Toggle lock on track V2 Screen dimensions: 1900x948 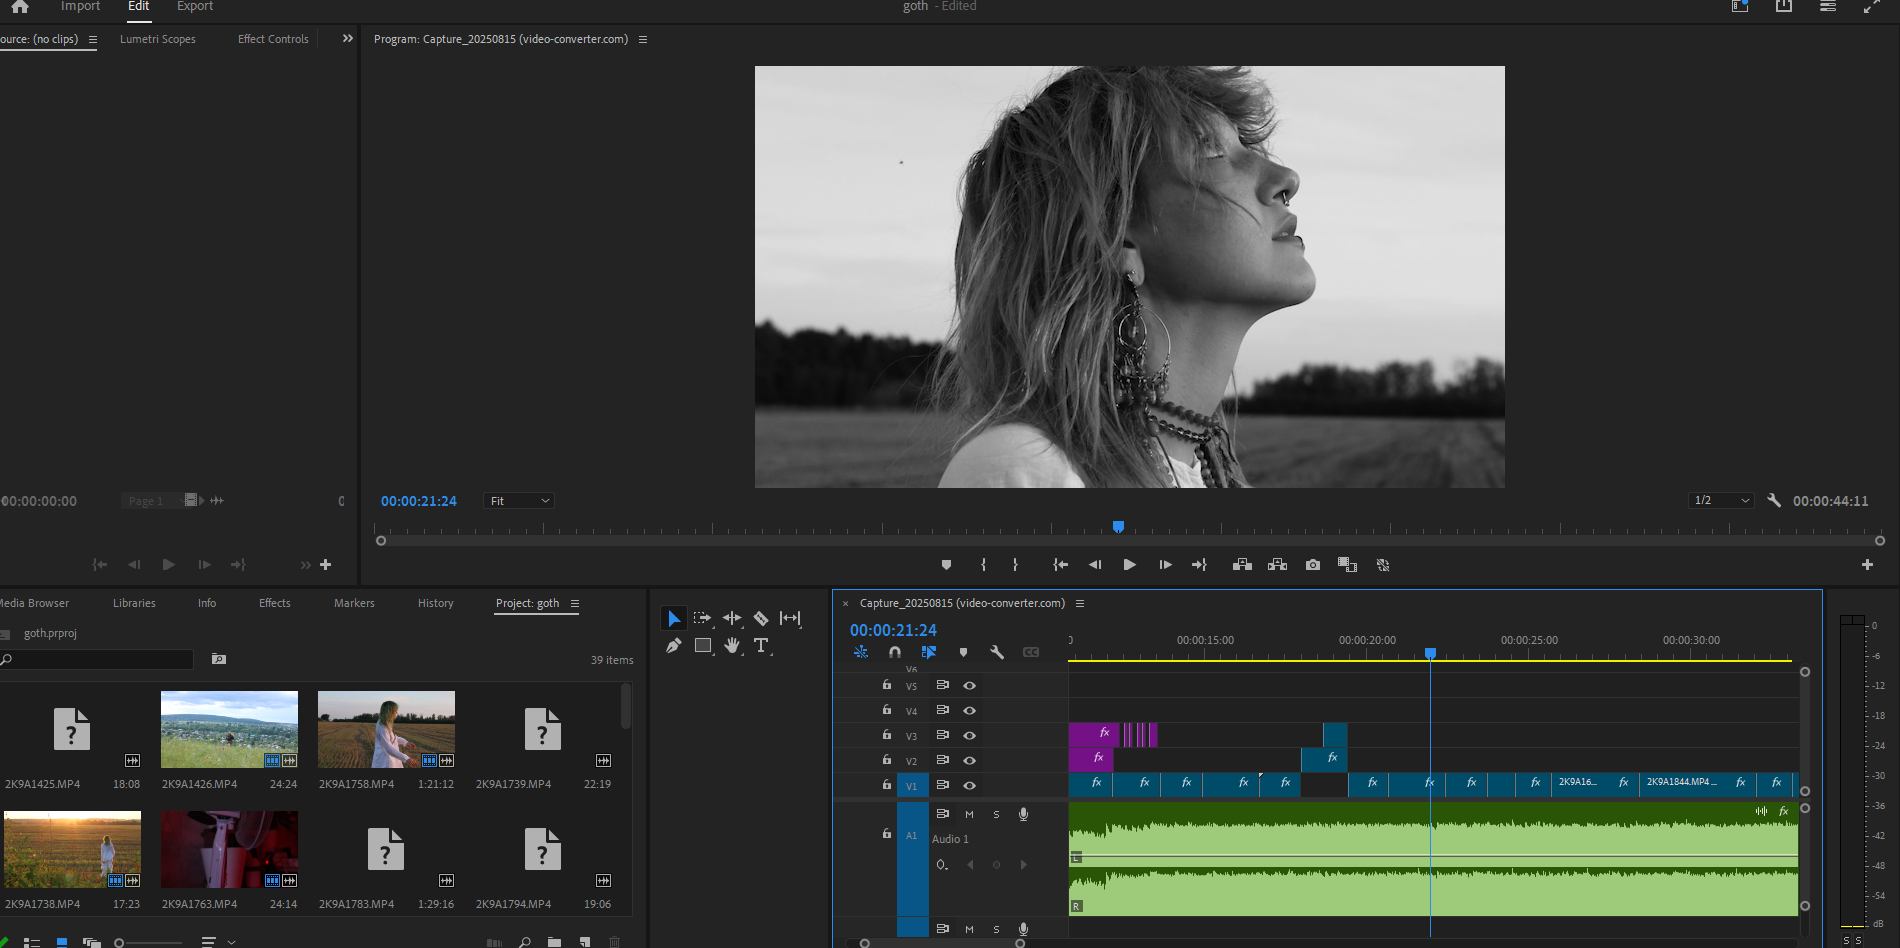point(886,760)
